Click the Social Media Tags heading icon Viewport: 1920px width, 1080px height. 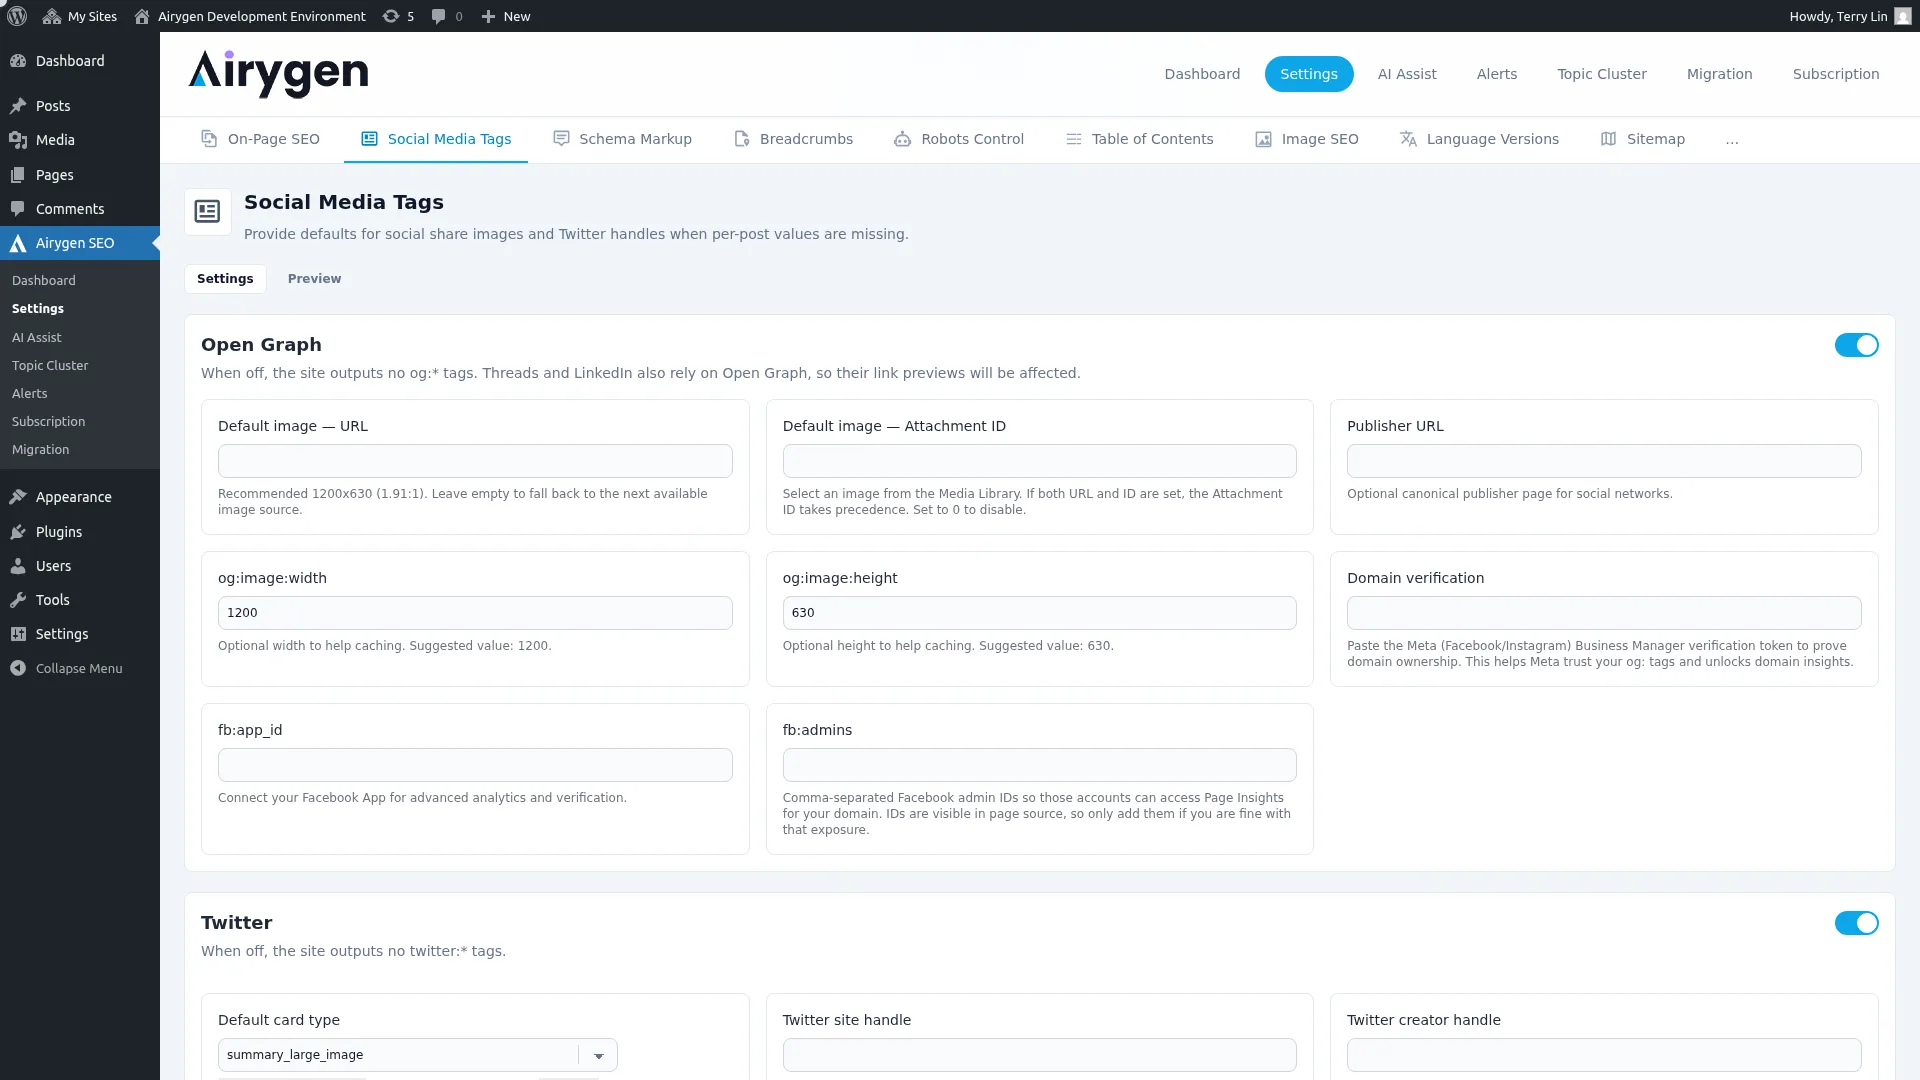(x=208, y=212)
